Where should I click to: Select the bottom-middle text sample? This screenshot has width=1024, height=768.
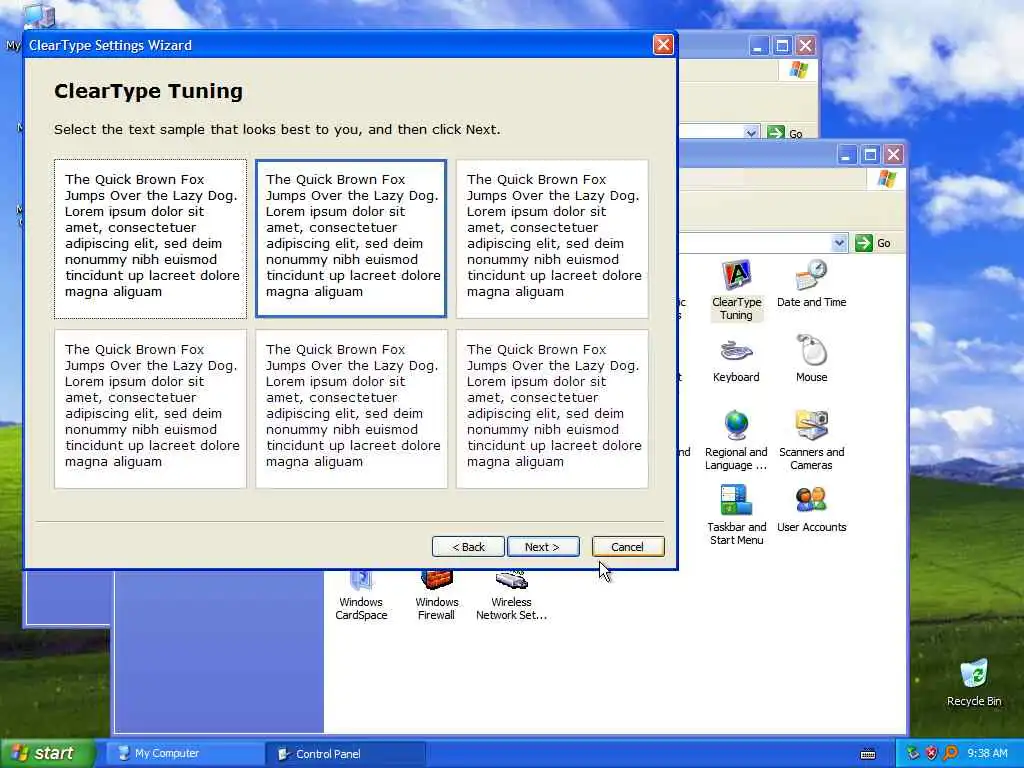(351, 409)
